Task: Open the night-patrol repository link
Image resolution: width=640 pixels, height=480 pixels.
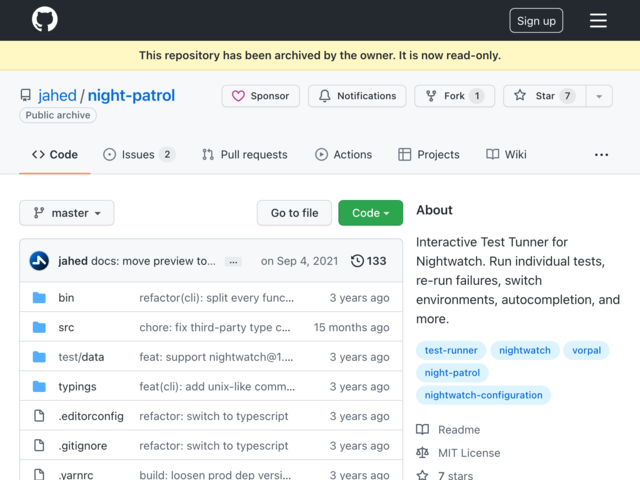Action: [x=131, y=96]
